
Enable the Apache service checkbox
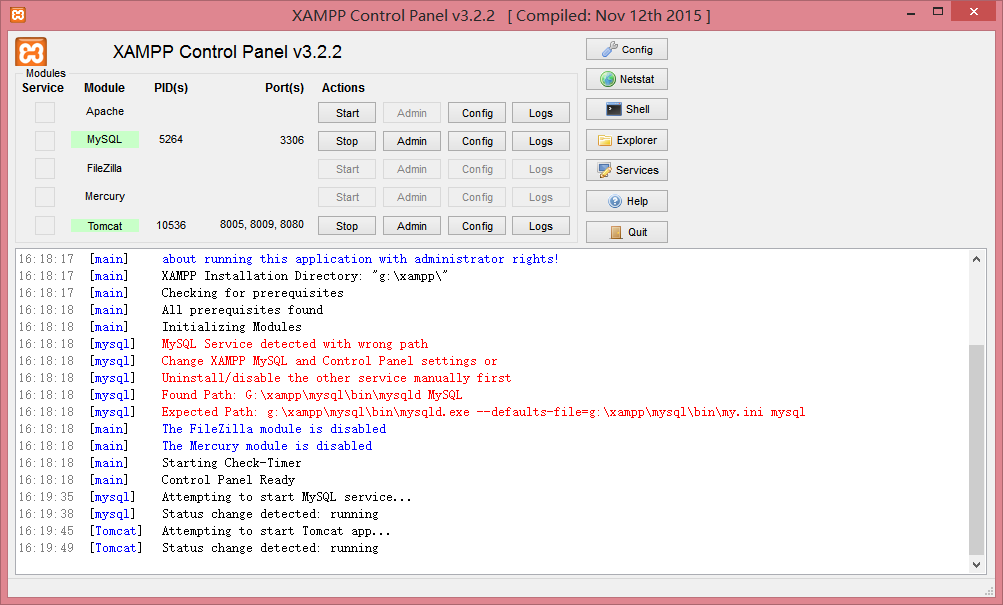tap(44, 112)
